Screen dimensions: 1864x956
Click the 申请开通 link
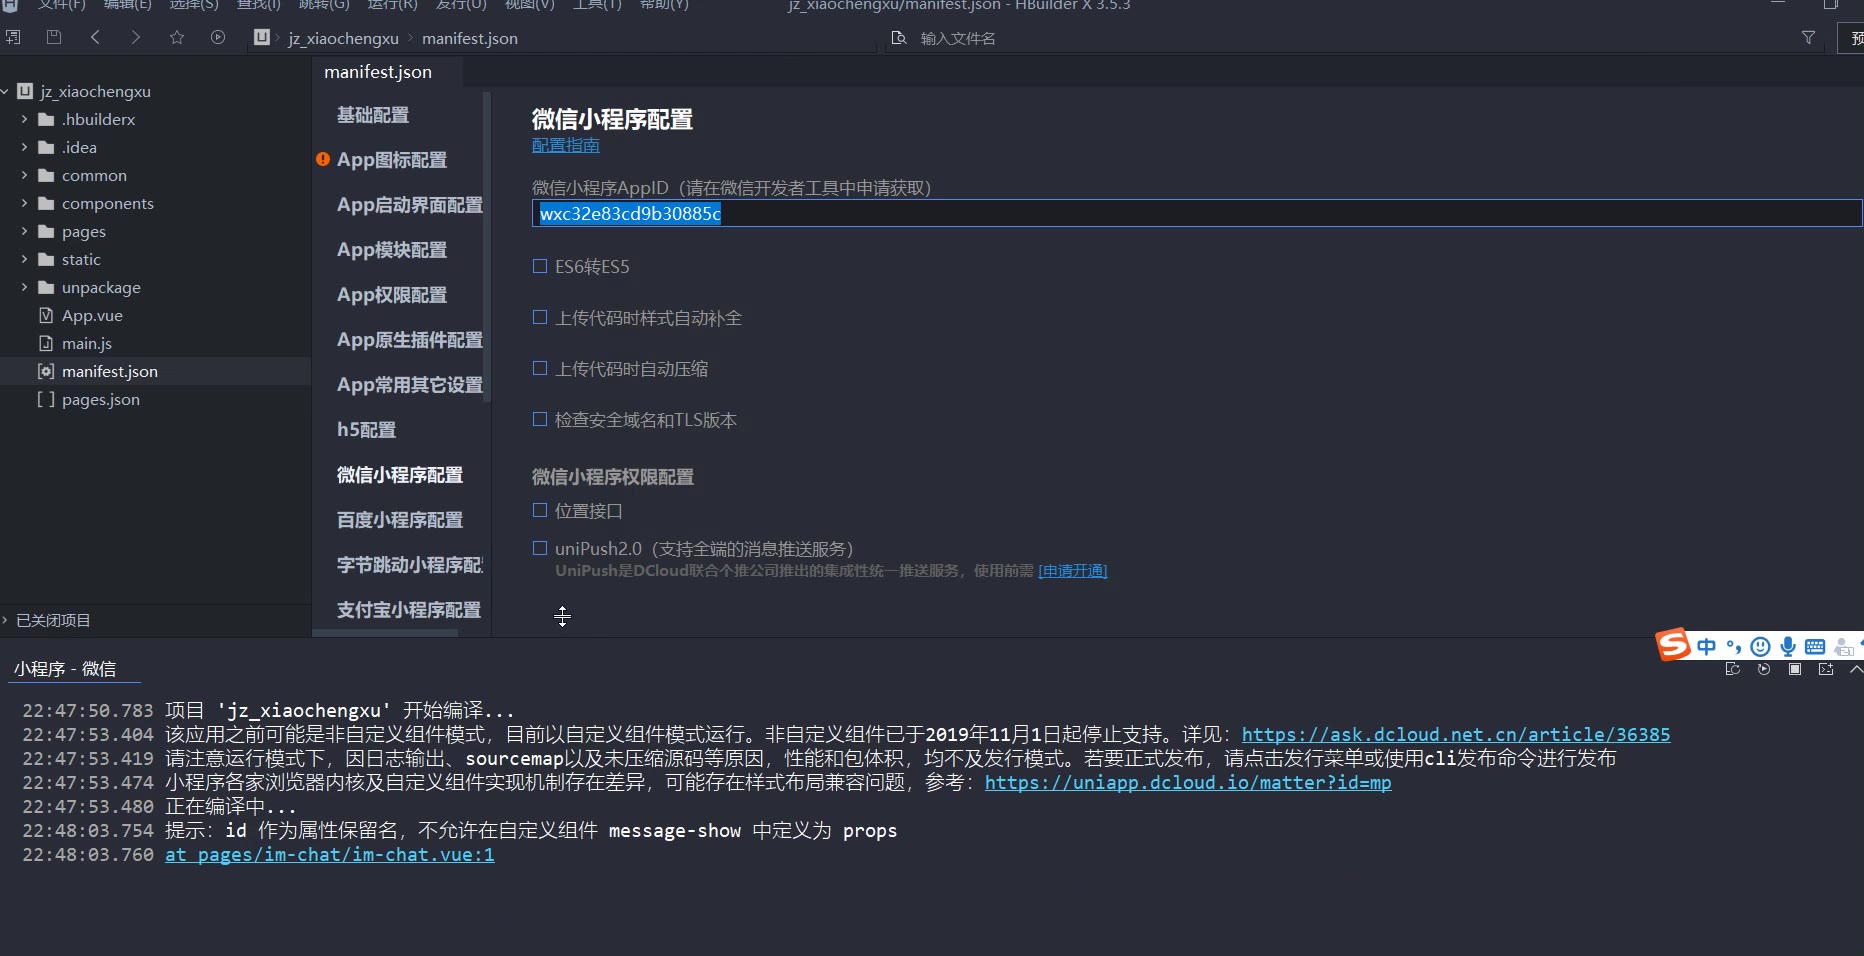pyautogui.click(x=1073, y=570)
